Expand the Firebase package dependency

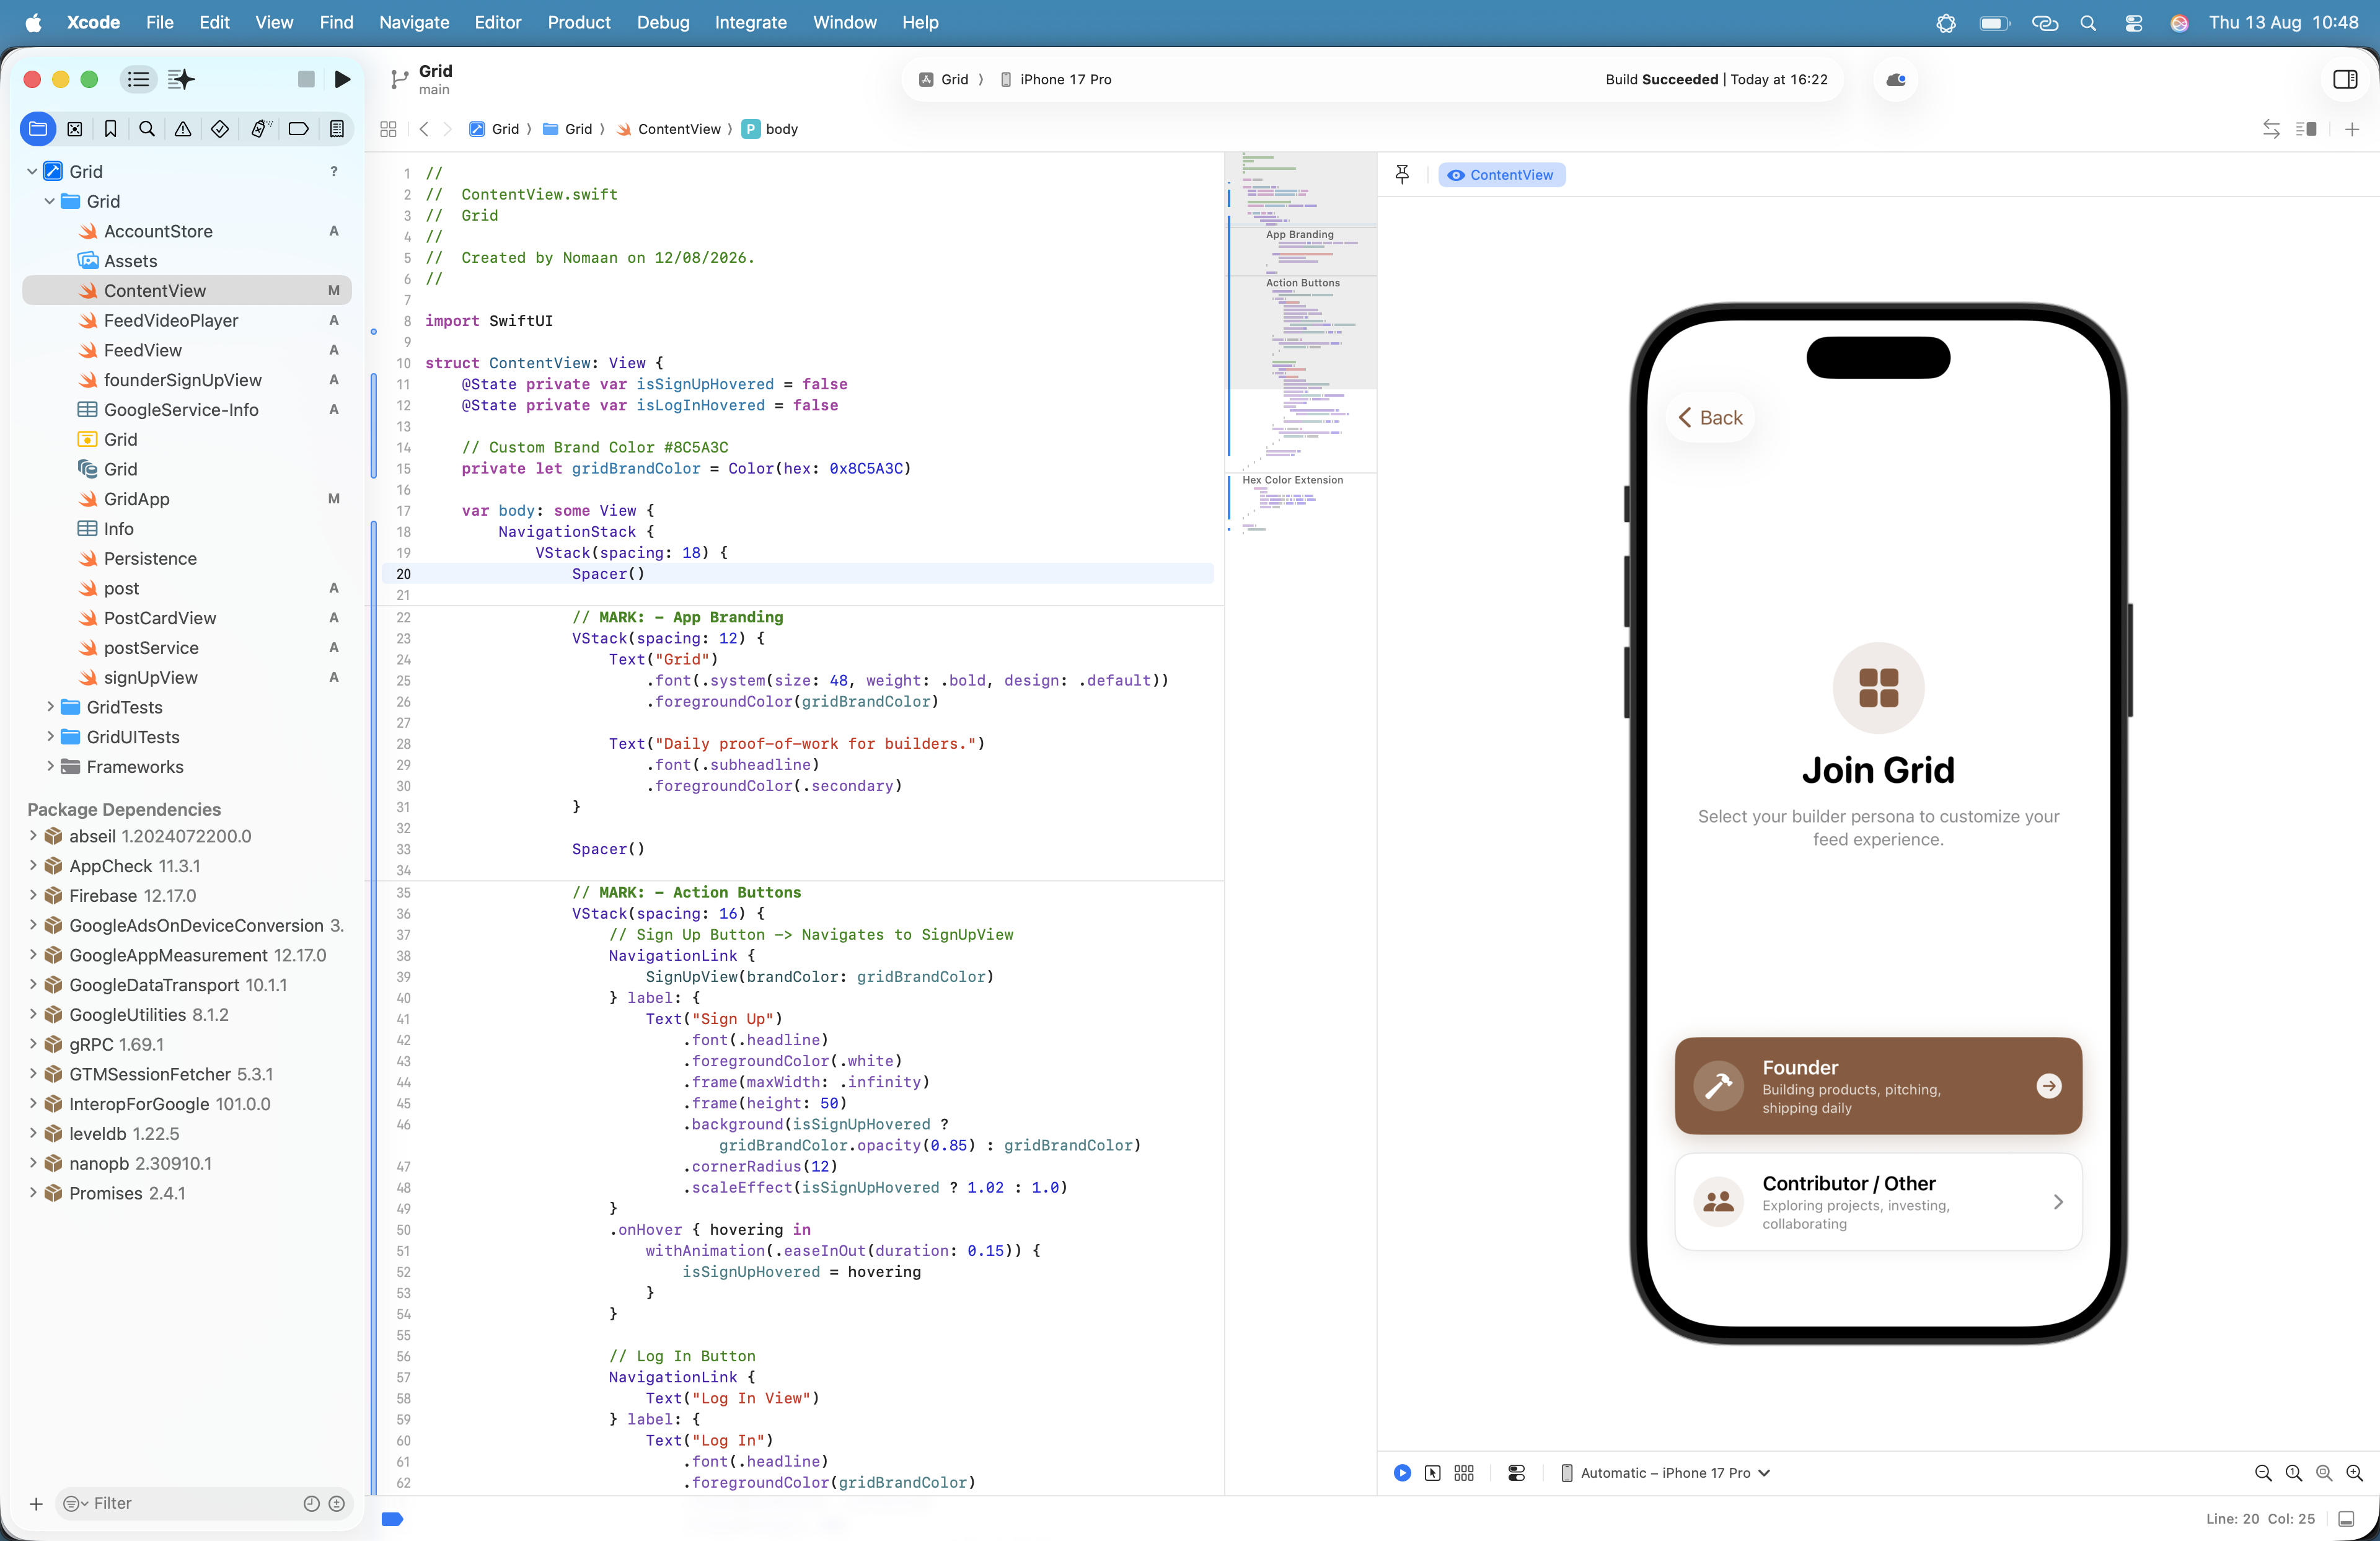pos(33,896)
